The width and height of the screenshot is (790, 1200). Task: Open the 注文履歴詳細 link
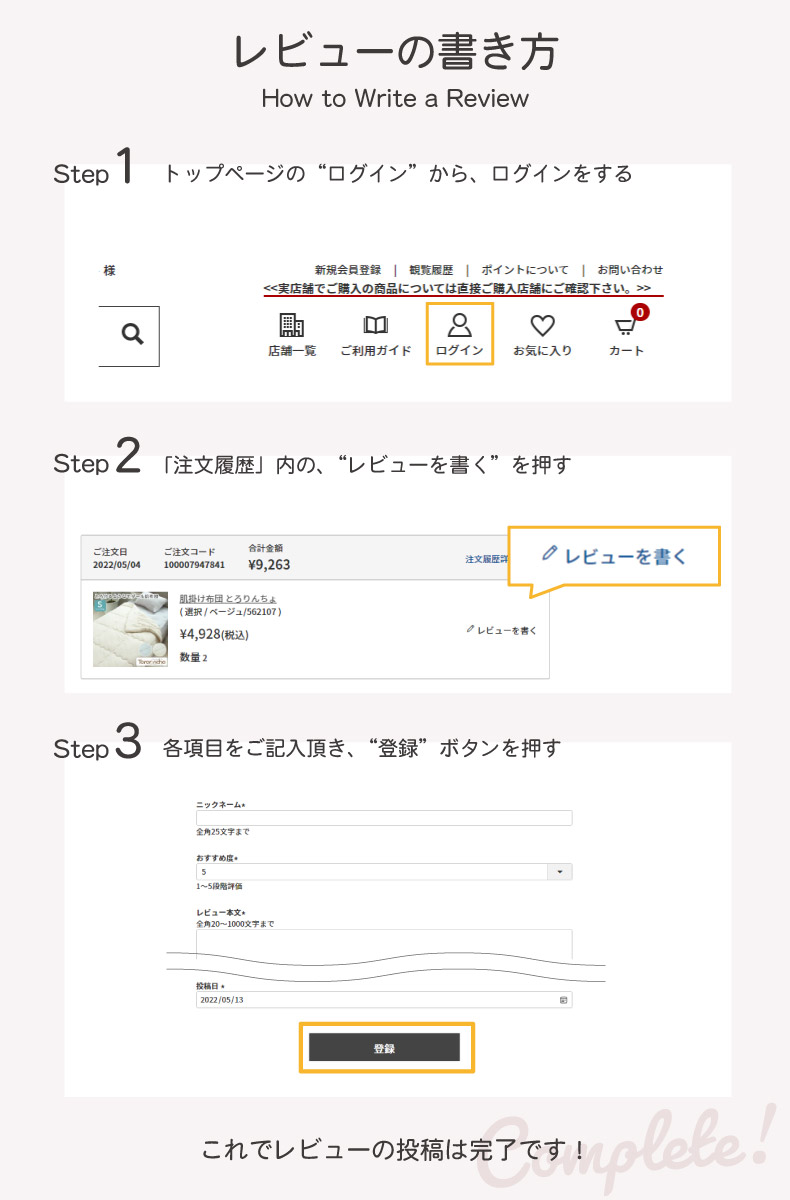486,560
